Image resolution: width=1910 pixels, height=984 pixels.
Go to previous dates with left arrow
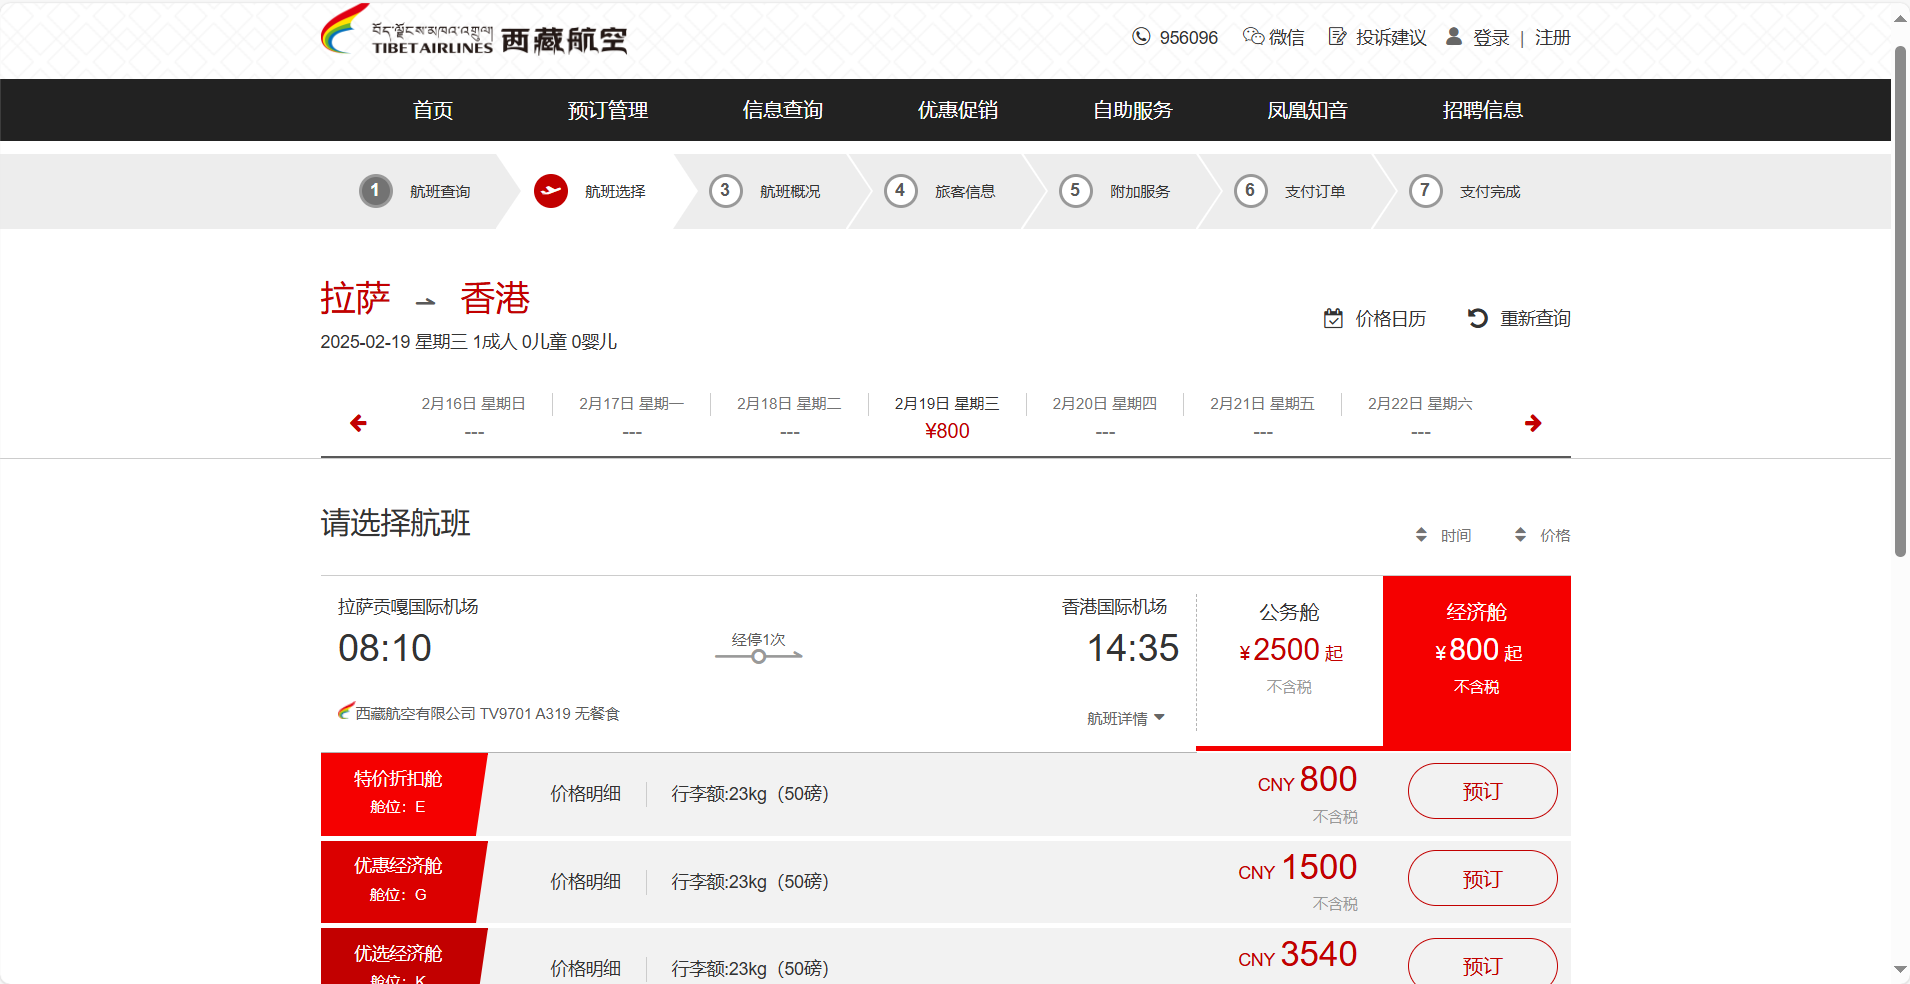[x=358, y=423]
